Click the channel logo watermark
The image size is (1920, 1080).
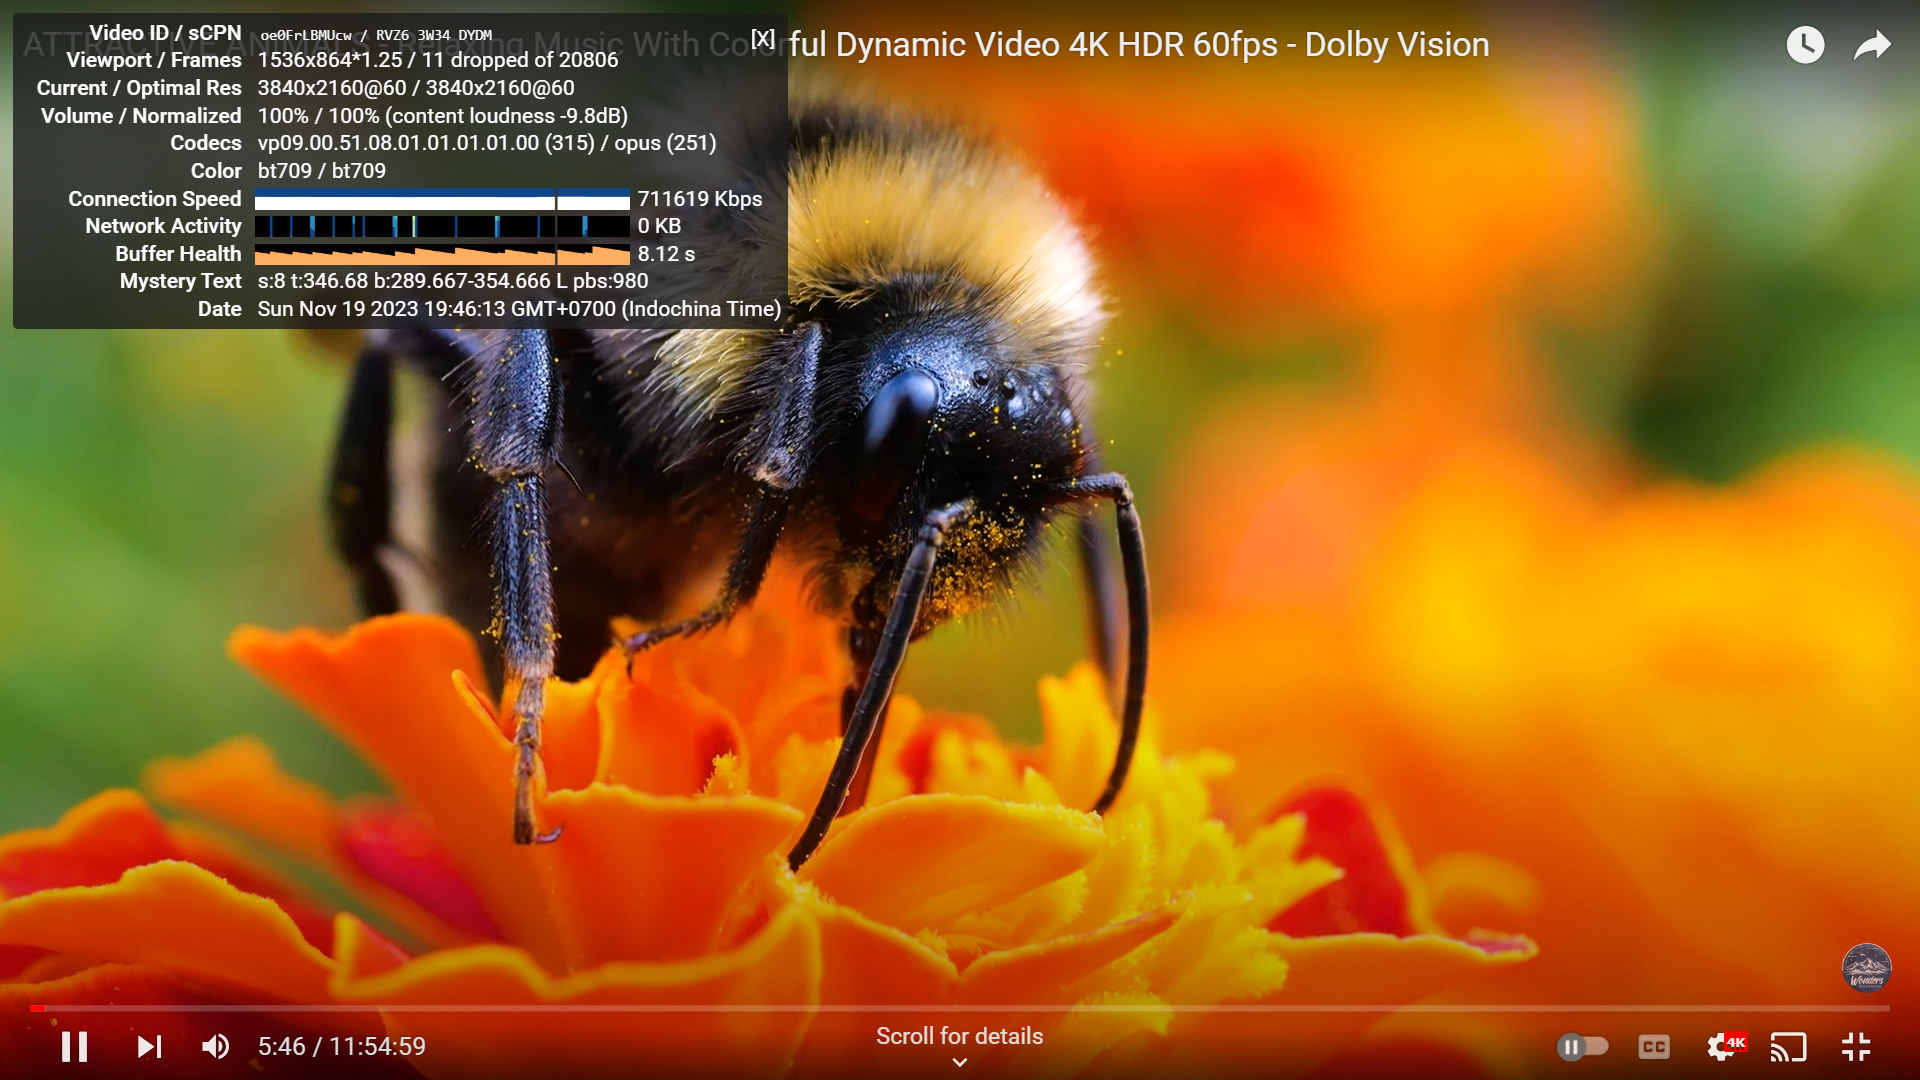click(1866, 968)
